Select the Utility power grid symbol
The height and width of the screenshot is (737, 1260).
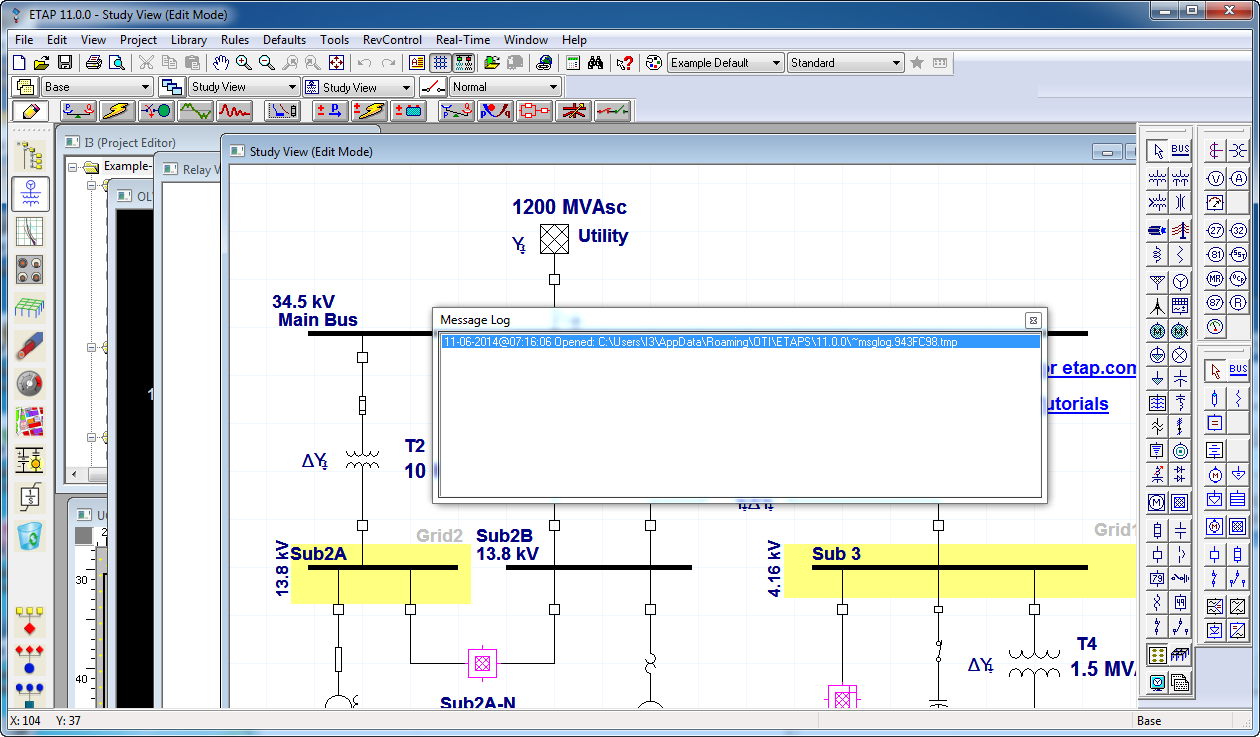click(554, 239)
